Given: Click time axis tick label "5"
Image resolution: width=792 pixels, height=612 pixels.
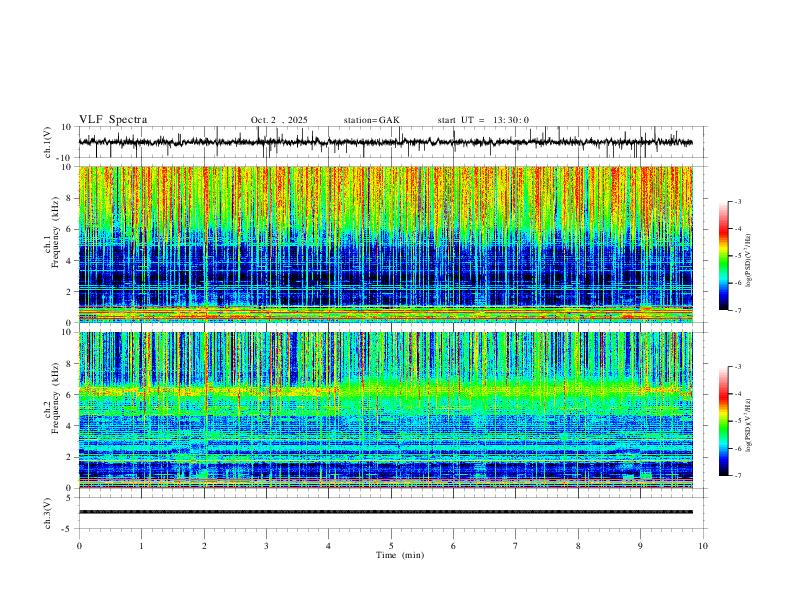Looking at the screenshot, I should coord(391,546).
